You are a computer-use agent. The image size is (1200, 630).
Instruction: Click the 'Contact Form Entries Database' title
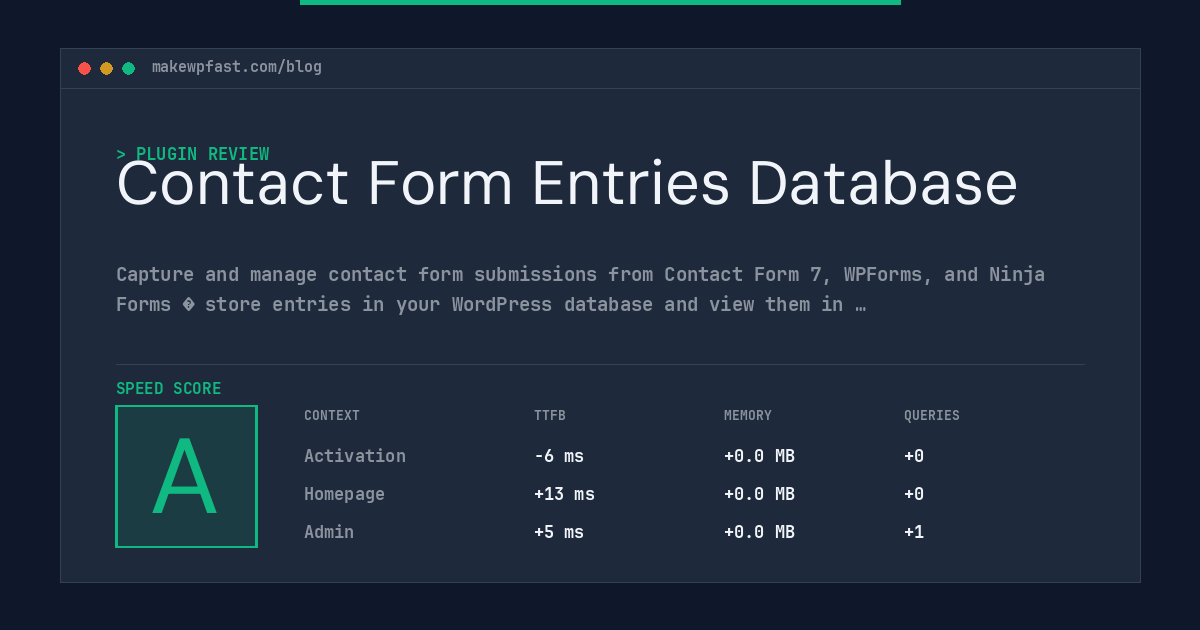[567, 184]
